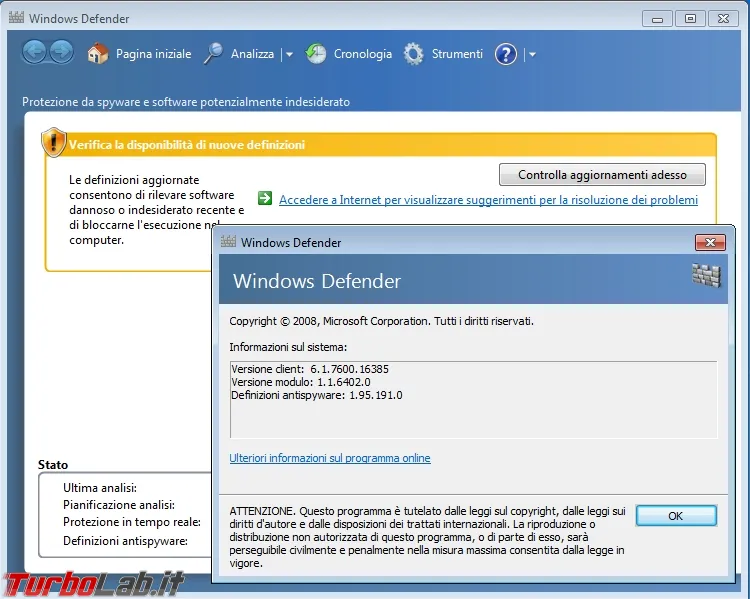
Task: Open Cronologia in the toolbar
Action: [x=363, y=54]
